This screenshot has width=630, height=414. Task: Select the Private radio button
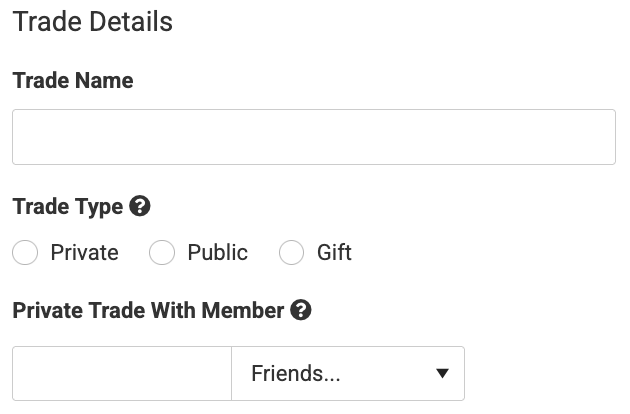coord(25,253)
